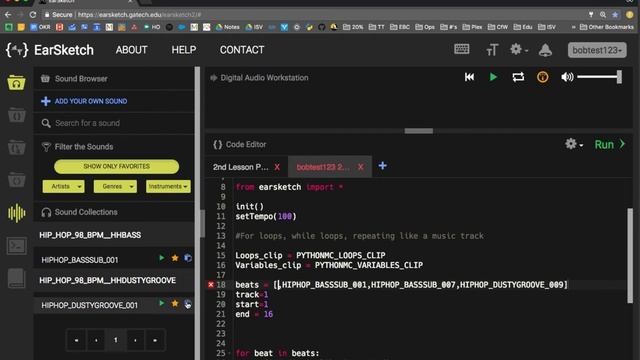Viewport: 640px width, 360px height.
Task: Open the Notes bookmark
Action: click(x=227, y=27)
